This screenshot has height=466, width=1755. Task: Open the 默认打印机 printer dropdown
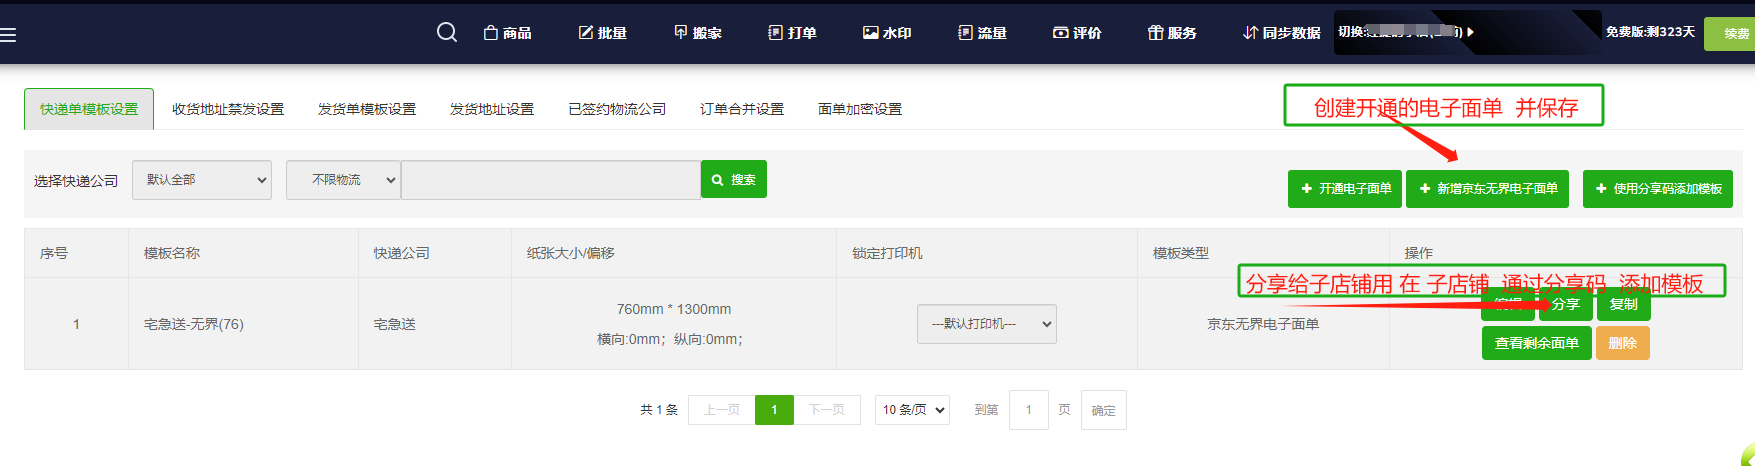(x=986, y=324)
